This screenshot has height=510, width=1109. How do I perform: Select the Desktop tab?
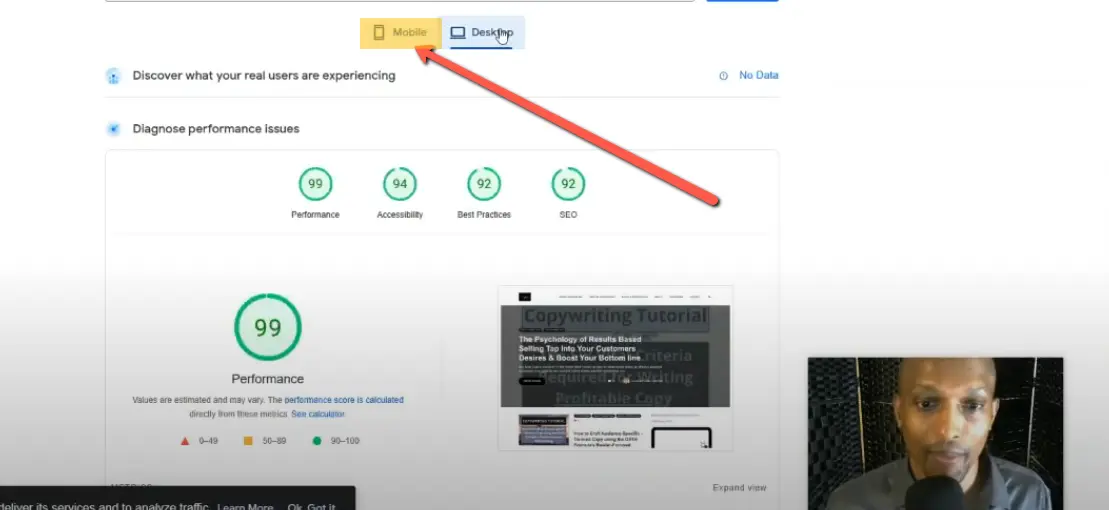coord(483,33)
